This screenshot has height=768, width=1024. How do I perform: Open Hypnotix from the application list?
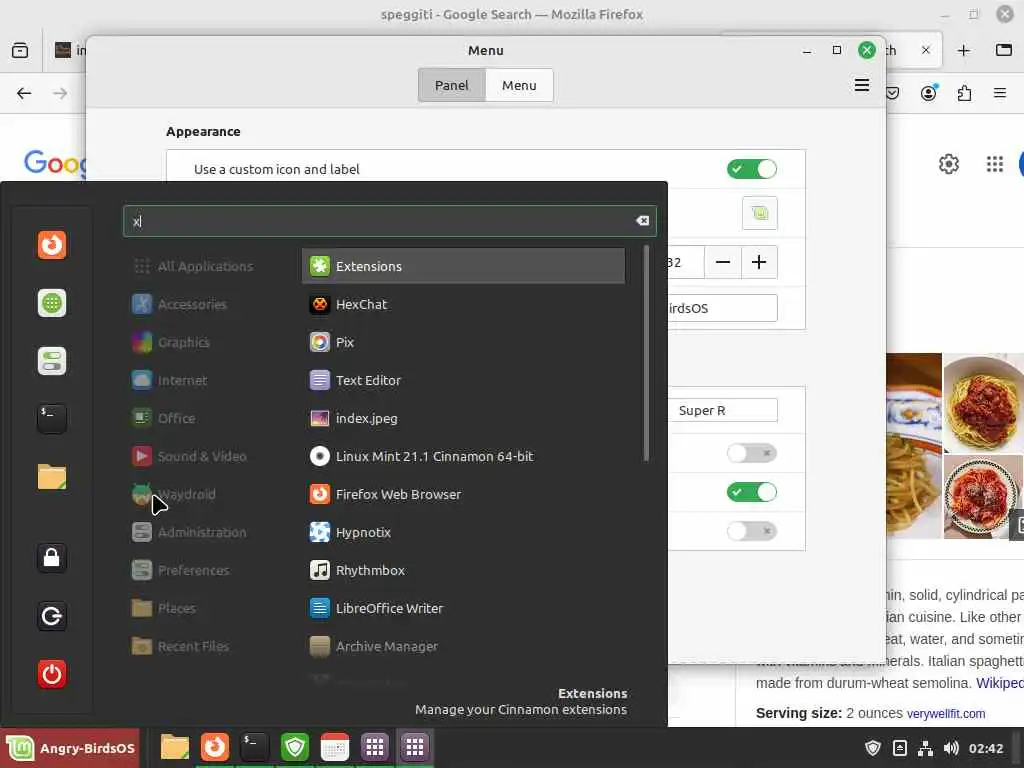click(463, 532)
